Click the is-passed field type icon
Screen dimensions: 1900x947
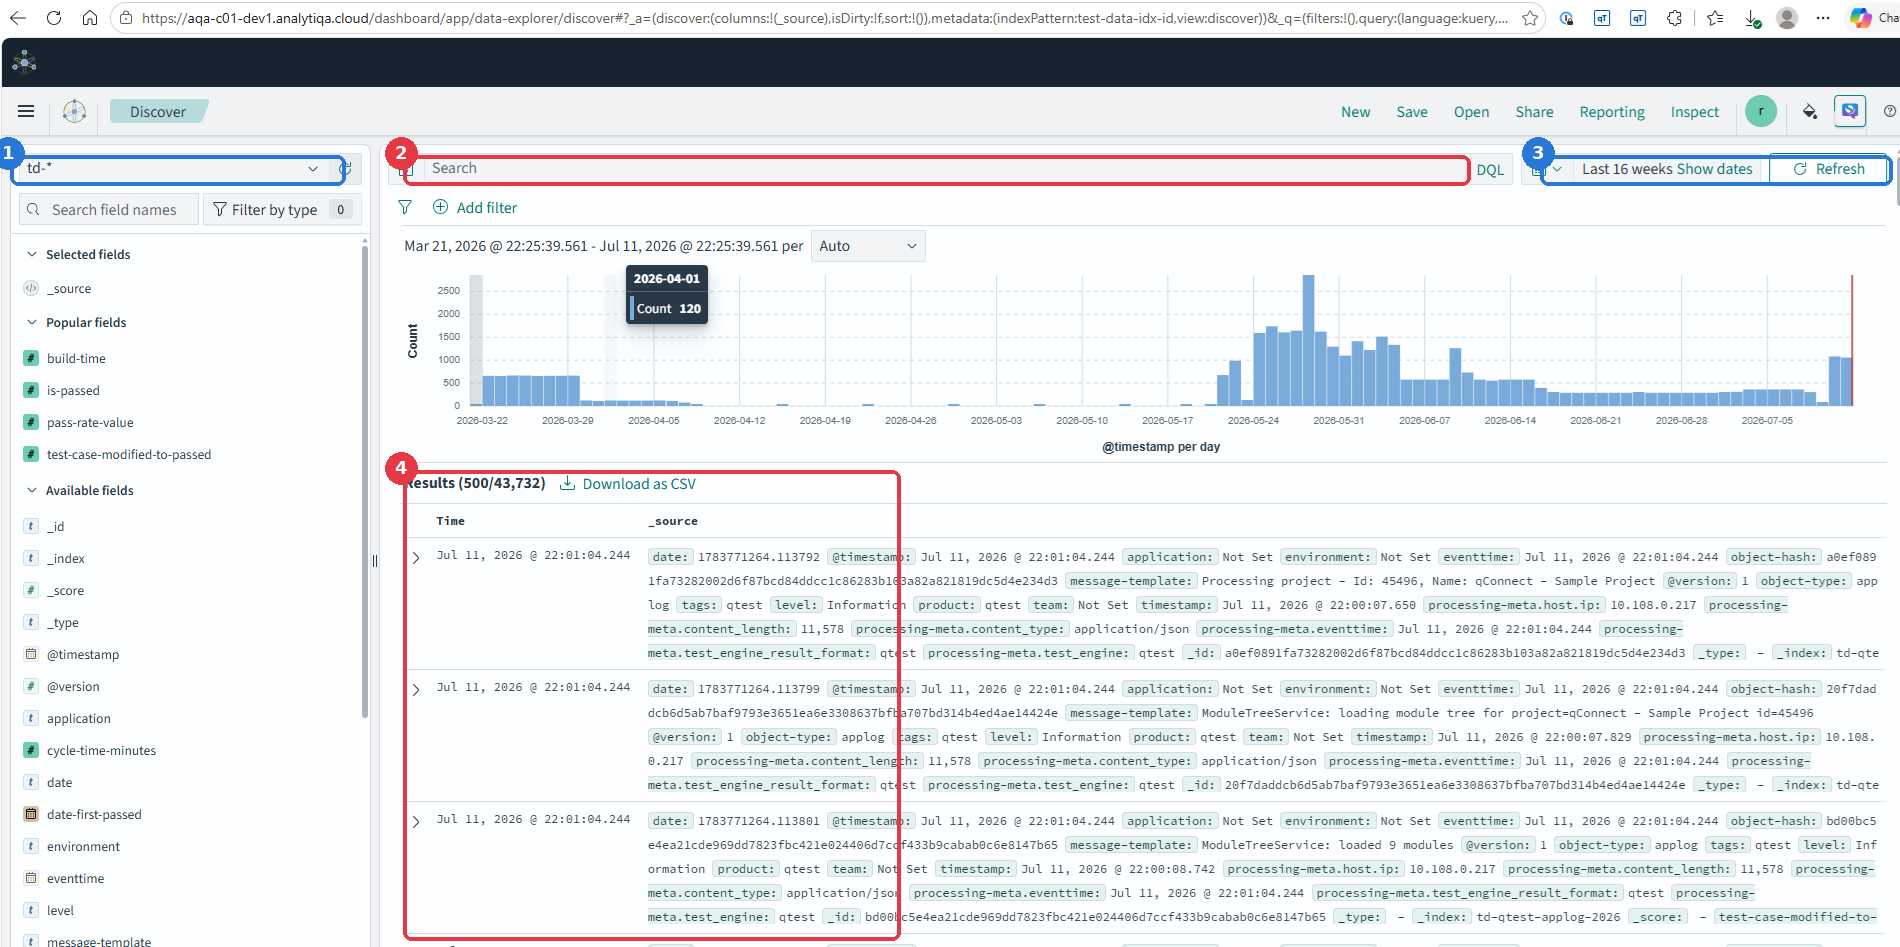point(31,390)
